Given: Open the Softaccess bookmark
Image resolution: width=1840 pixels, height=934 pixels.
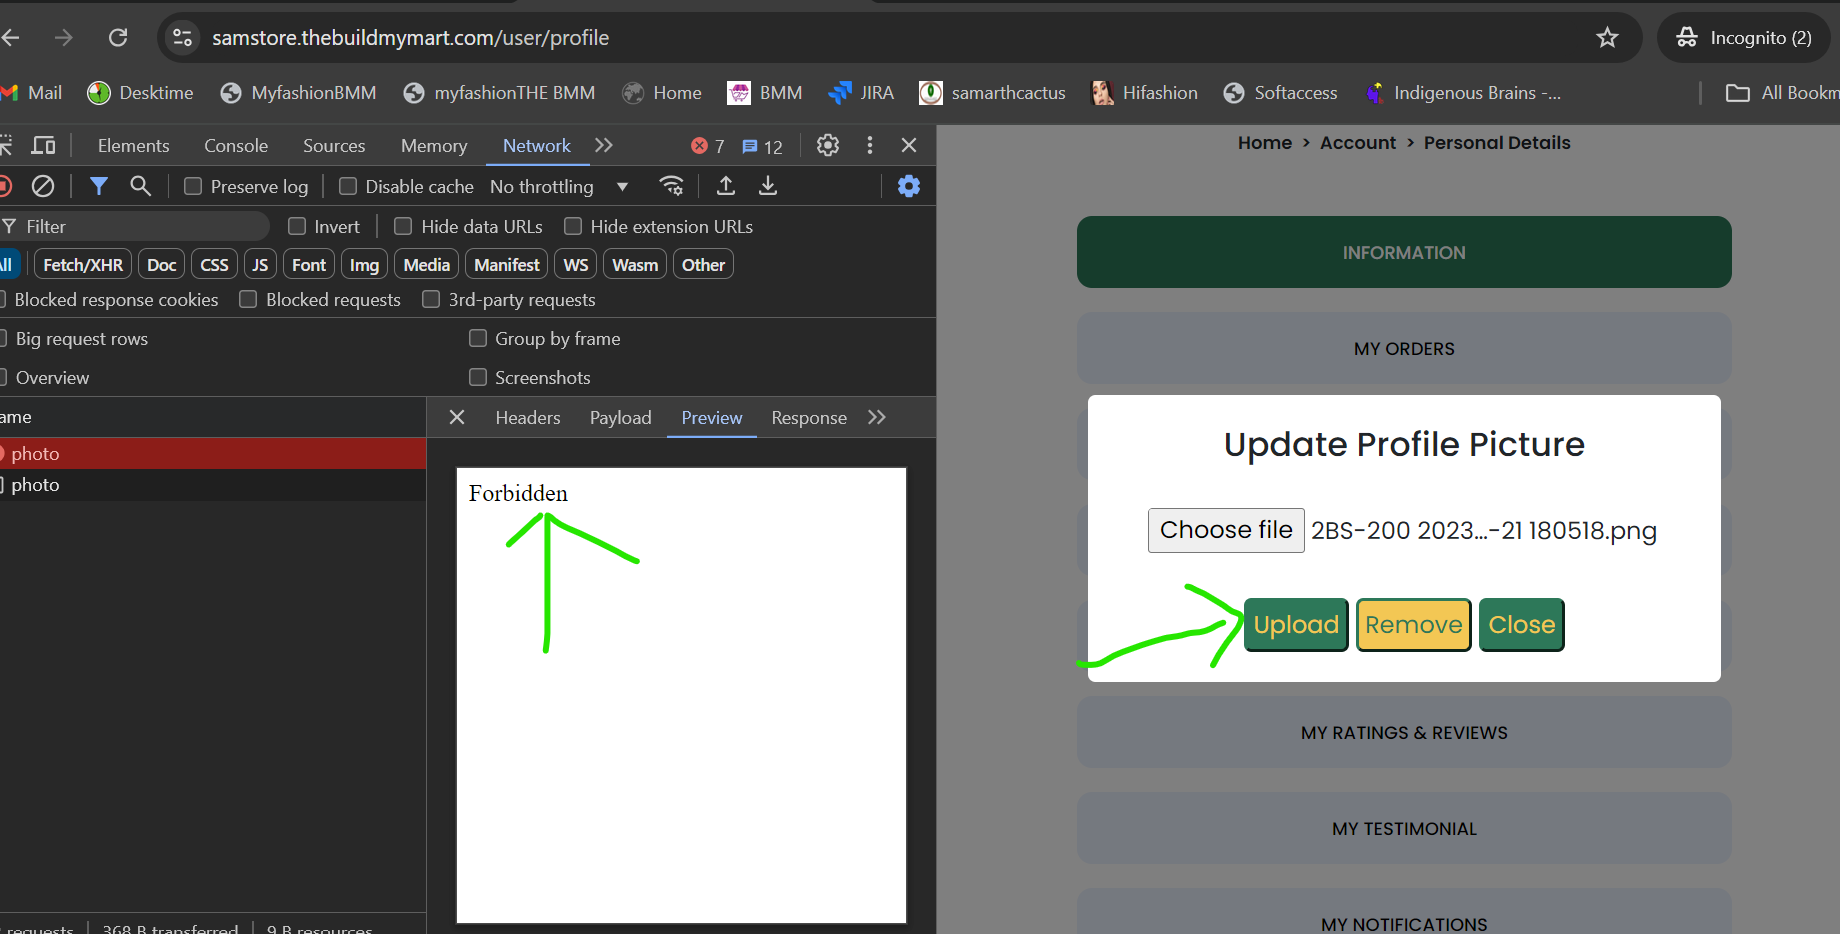Looking at the screenshot, I should point(1280,93).
